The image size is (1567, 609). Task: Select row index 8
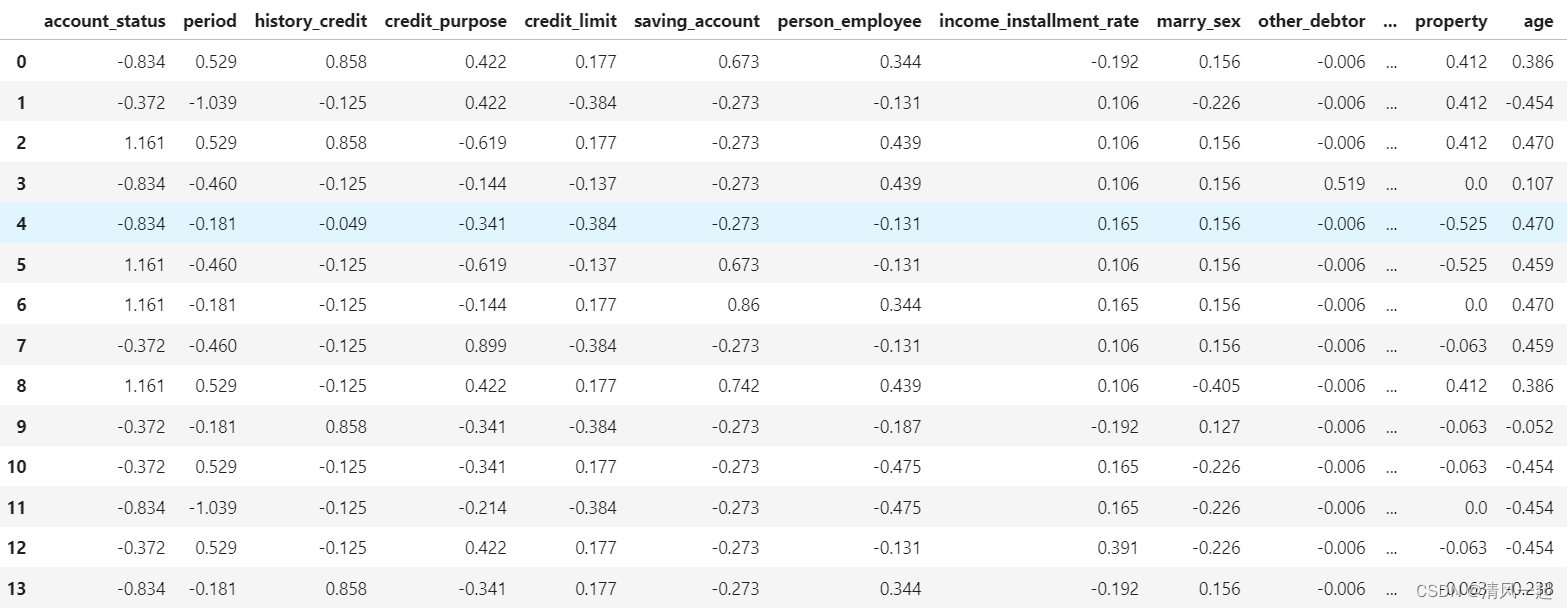(21, 386)
